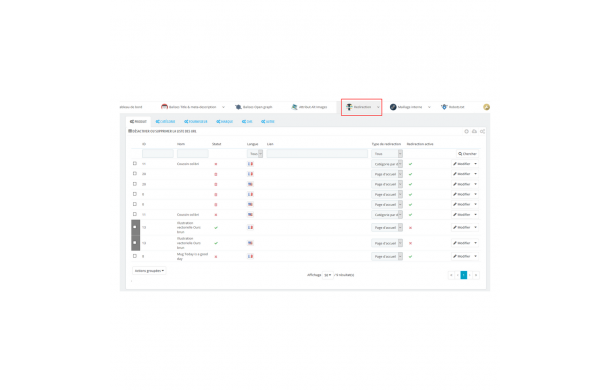Tick checkbox for Coussin colibri US-flag row
Screen dimensions: 610x390
coord(135,214)
